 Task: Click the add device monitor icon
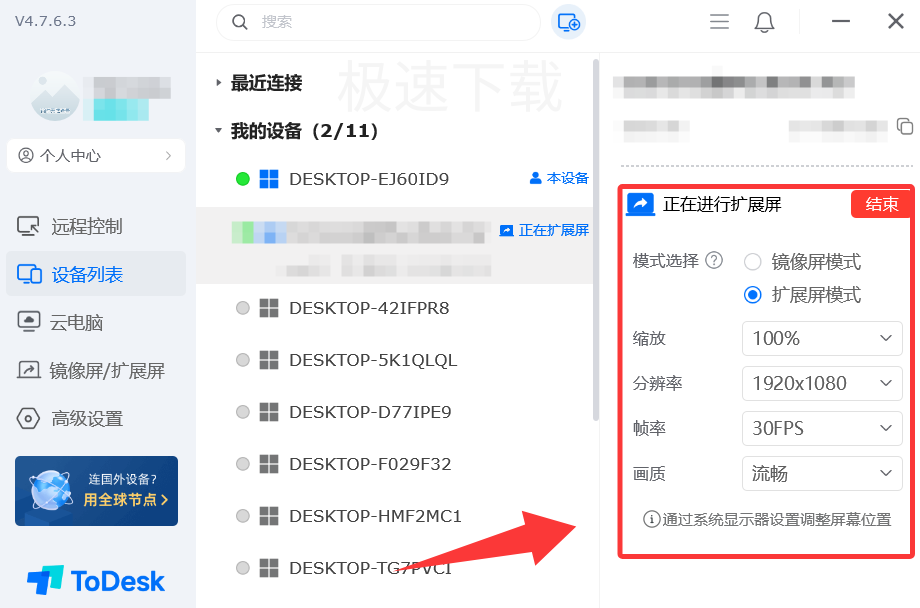pyautogui.click(x=568, y=22)
